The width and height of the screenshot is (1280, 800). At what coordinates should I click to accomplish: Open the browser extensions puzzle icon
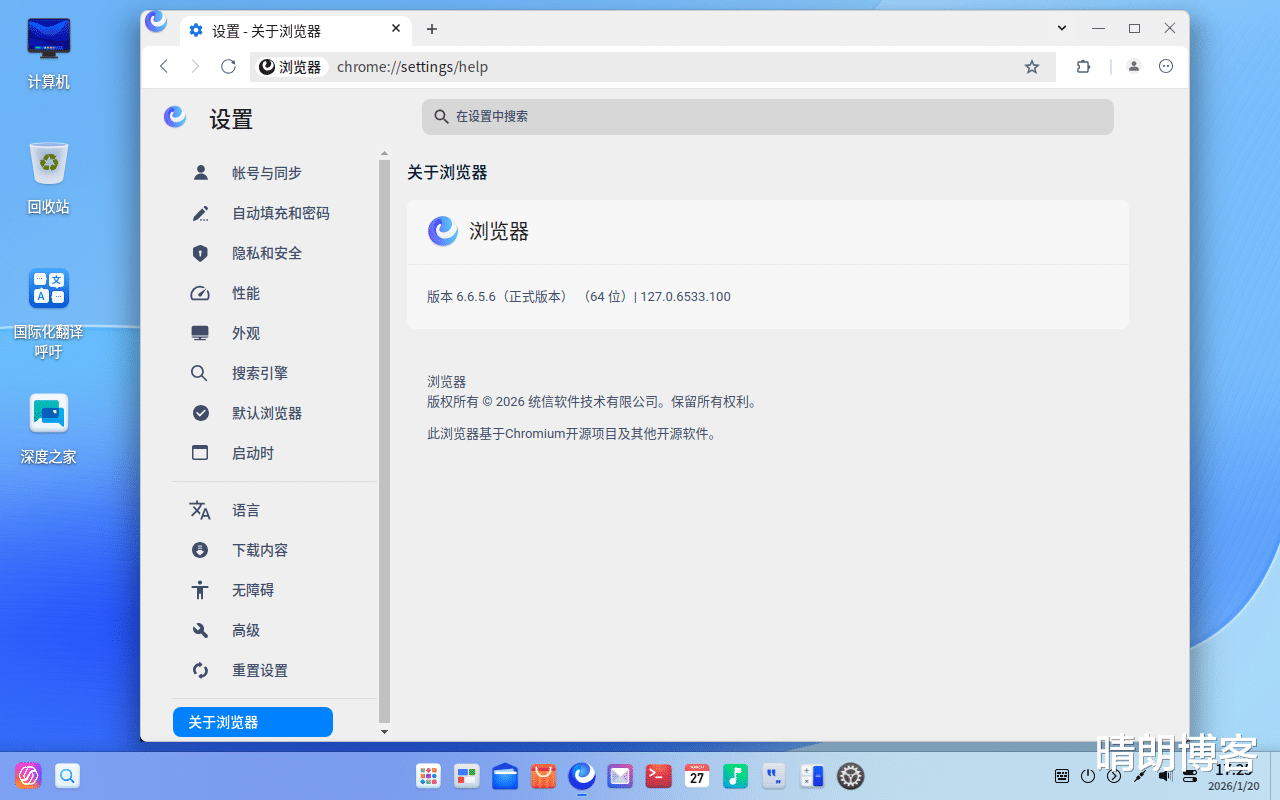pyautogui.click(x=1083, y=67)
